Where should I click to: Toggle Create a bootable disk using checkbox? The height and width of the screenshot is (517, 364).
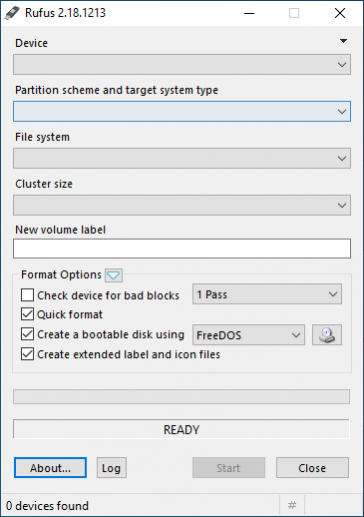(x=27, y=334)
